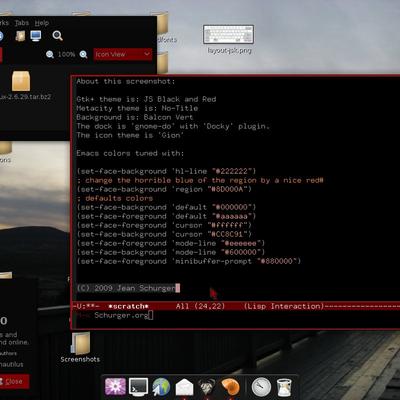
Task: Open the Home folder icon in Nautilus toolbar
Action: coord(20,36)
